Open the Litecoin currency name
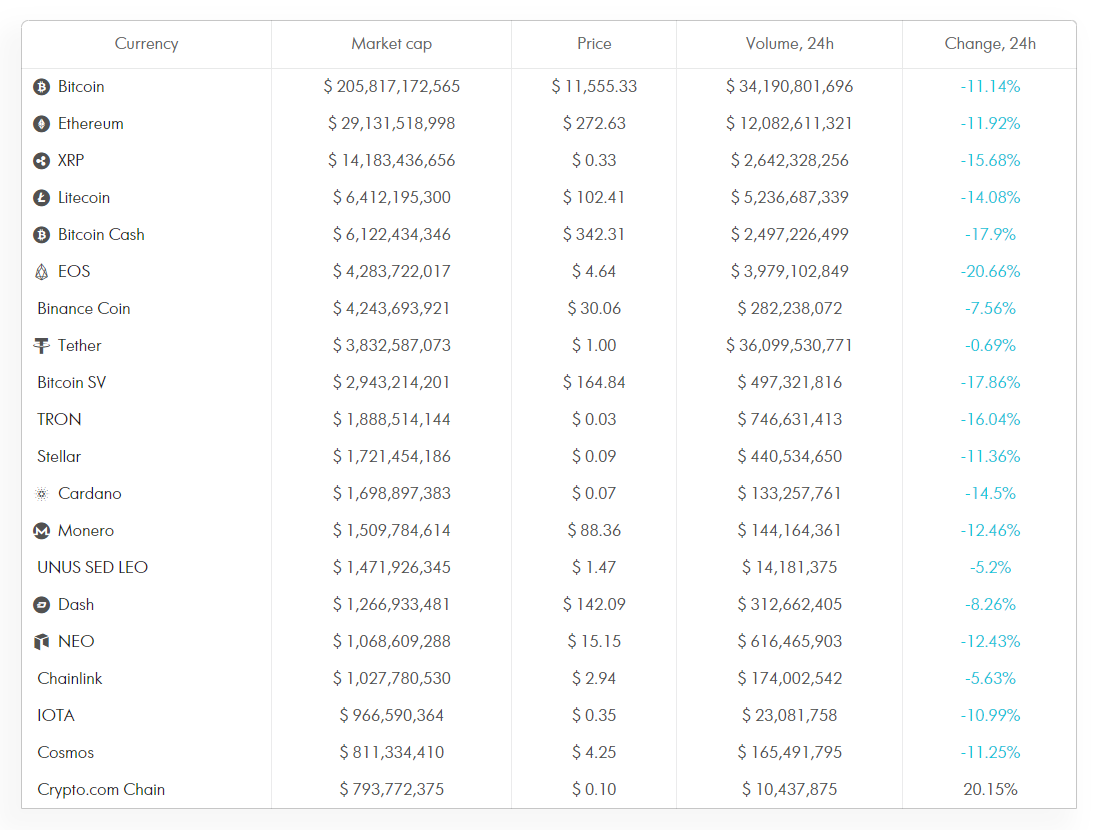1100x830 pixels. (x=84, y=198)
